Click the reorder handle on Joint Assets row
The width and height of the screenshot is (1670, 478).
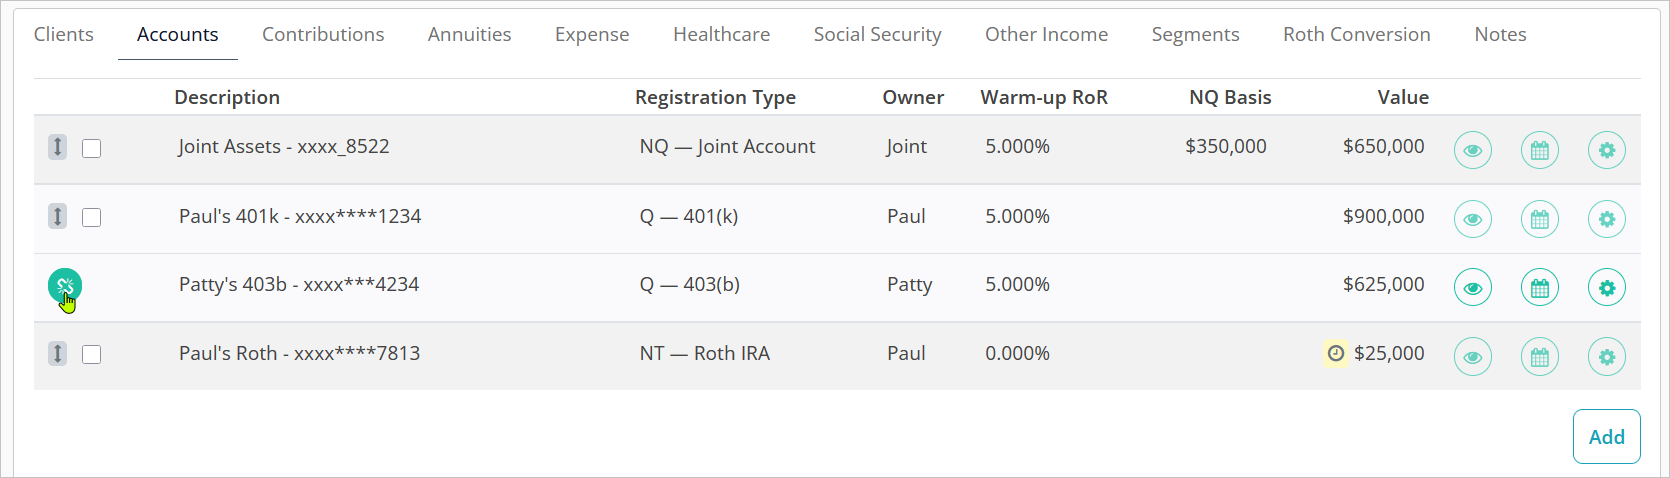coord(58,147)
